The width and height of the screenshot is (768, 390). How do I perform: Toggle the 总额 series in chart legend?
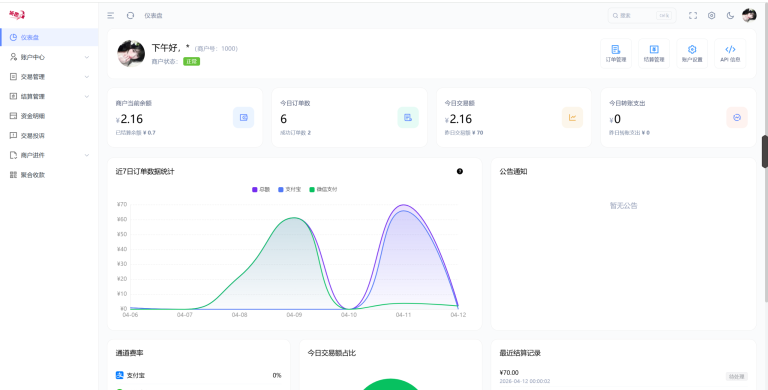(x=261, y=190)
